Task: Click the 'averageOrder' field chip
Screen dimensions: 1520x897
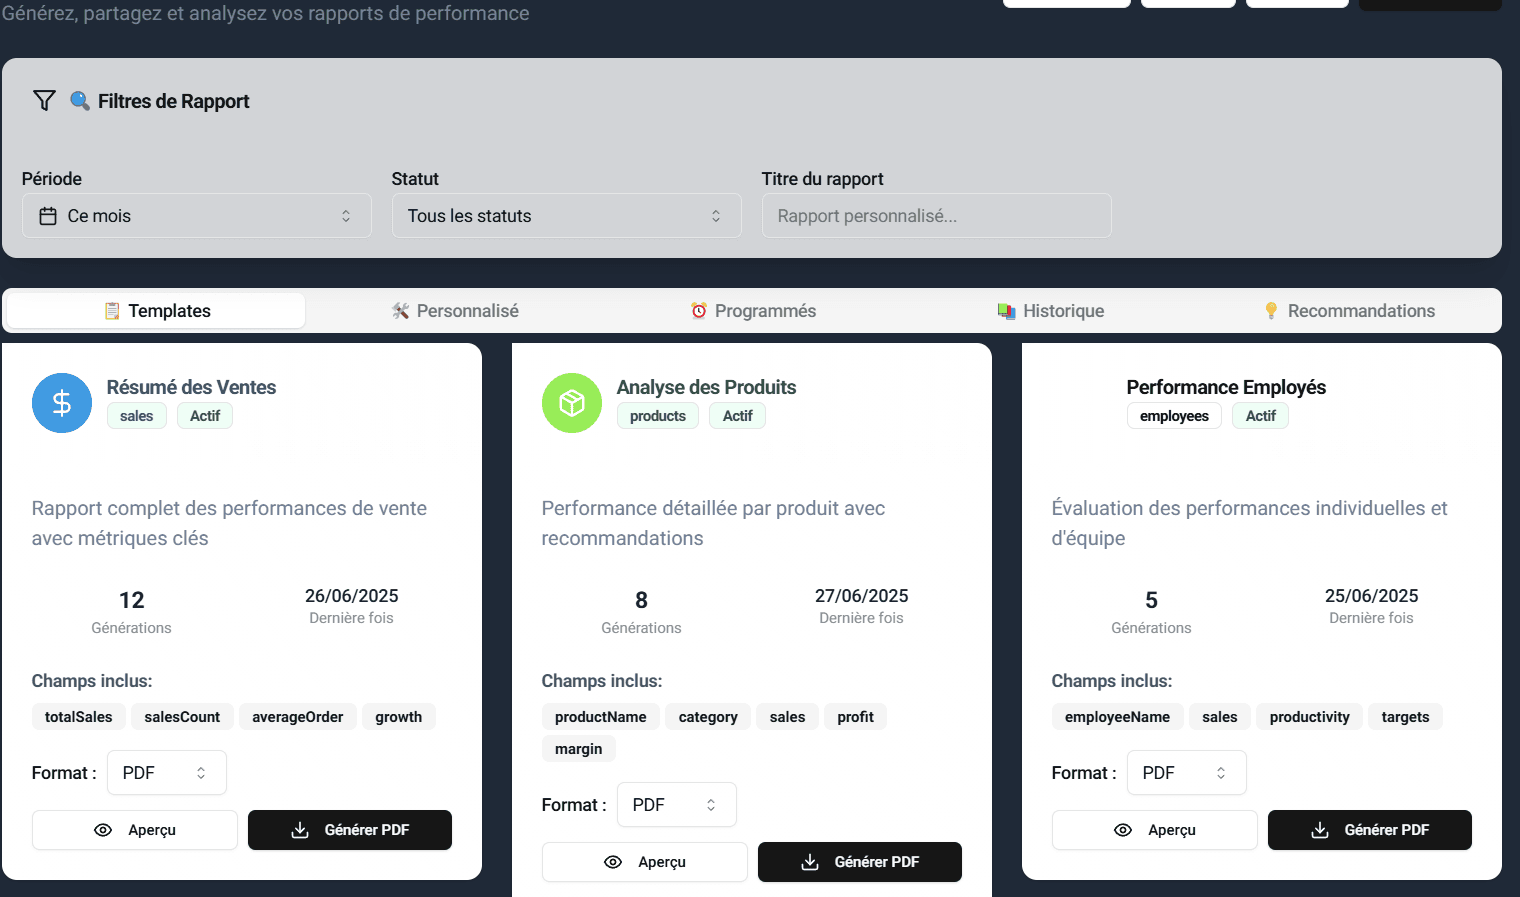Action: tap(298, 717)
